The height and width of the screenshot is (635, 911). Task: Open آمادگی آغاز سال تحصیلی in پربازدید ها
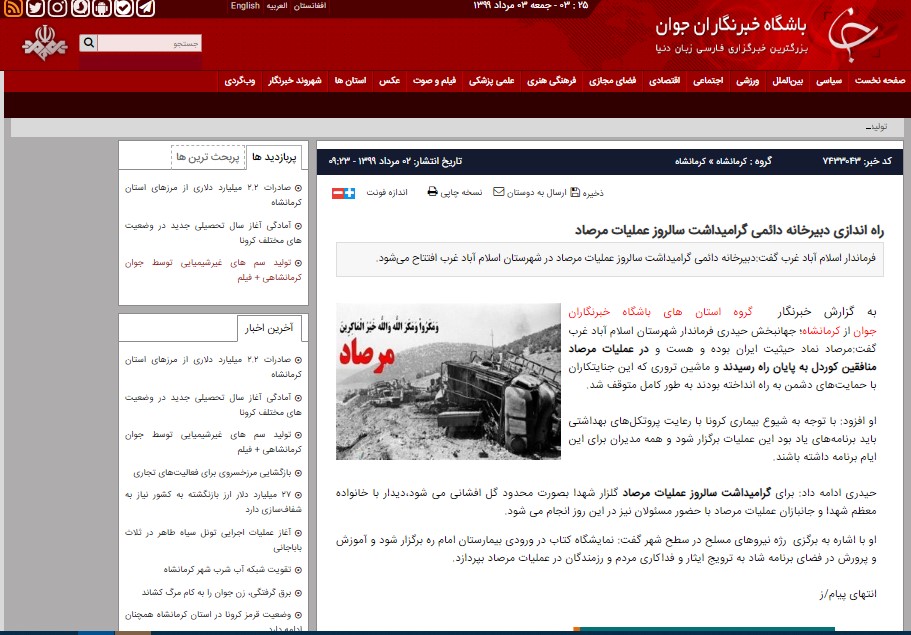(213, 232)
